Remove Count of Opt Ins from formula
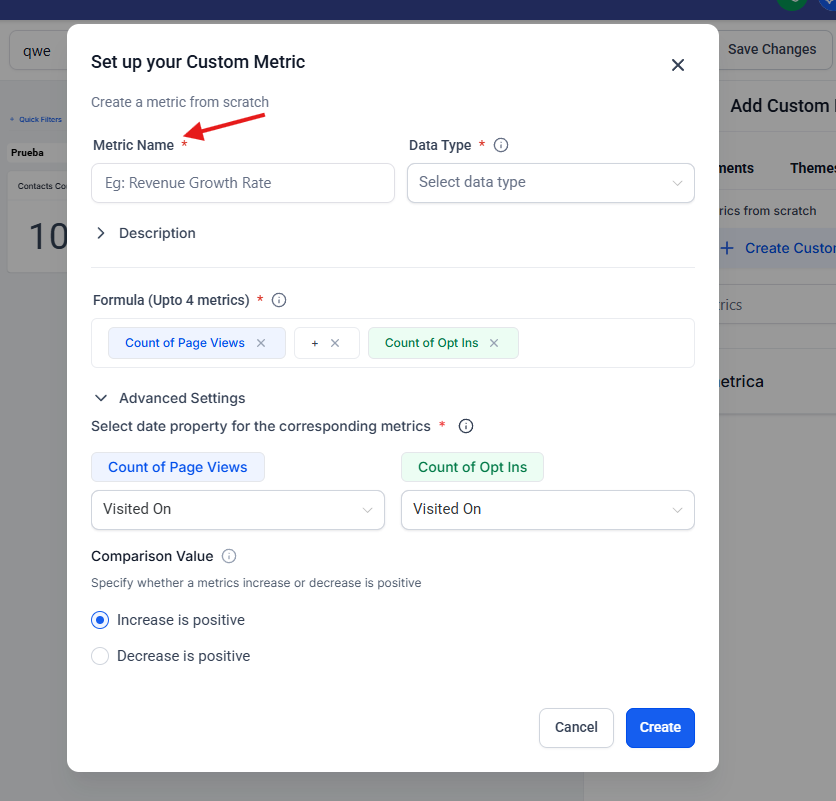The height and width of the screenshot is (801, 836). (494, 343)
